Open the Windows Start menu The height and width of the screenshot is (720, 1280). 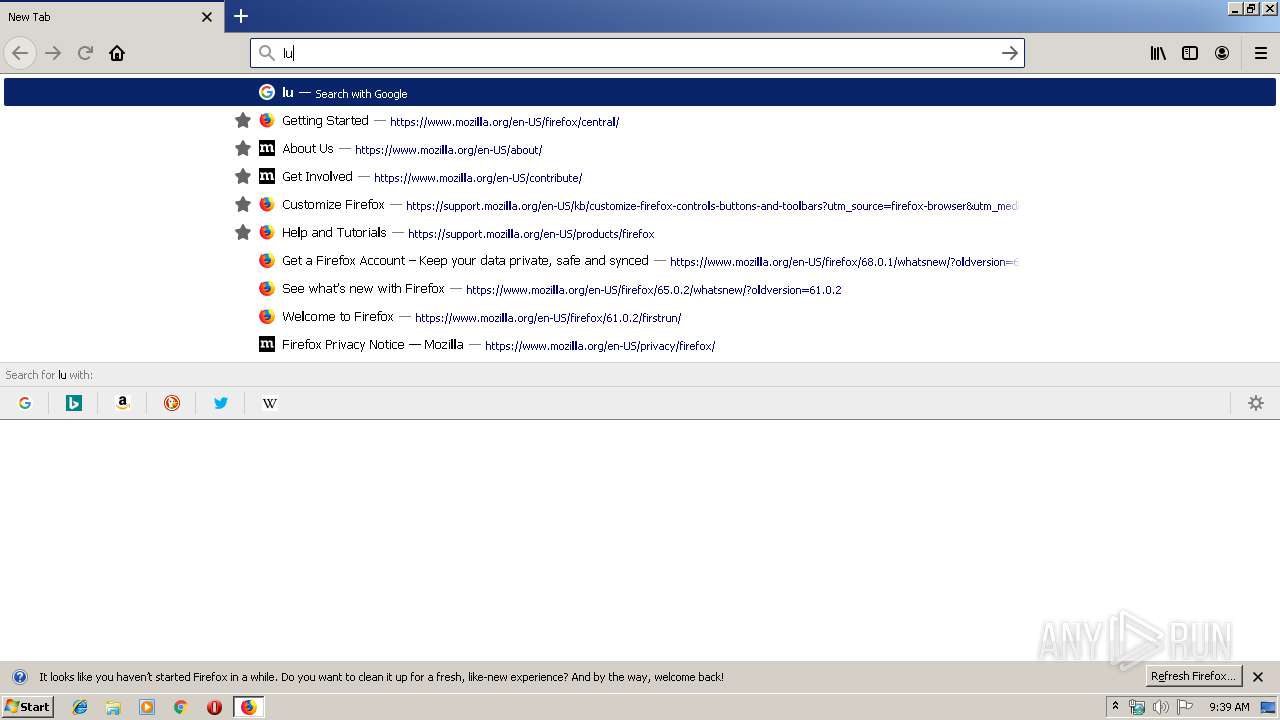[27, 706]
